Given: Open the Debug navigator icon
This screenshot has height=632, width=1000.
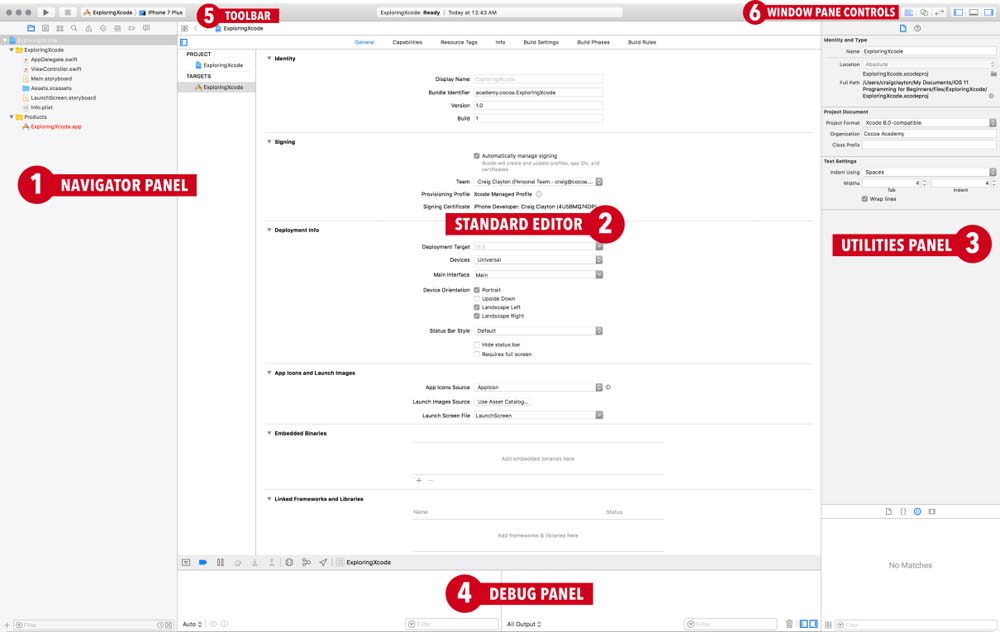Looking at the screenshot, I should coord(117,28).
